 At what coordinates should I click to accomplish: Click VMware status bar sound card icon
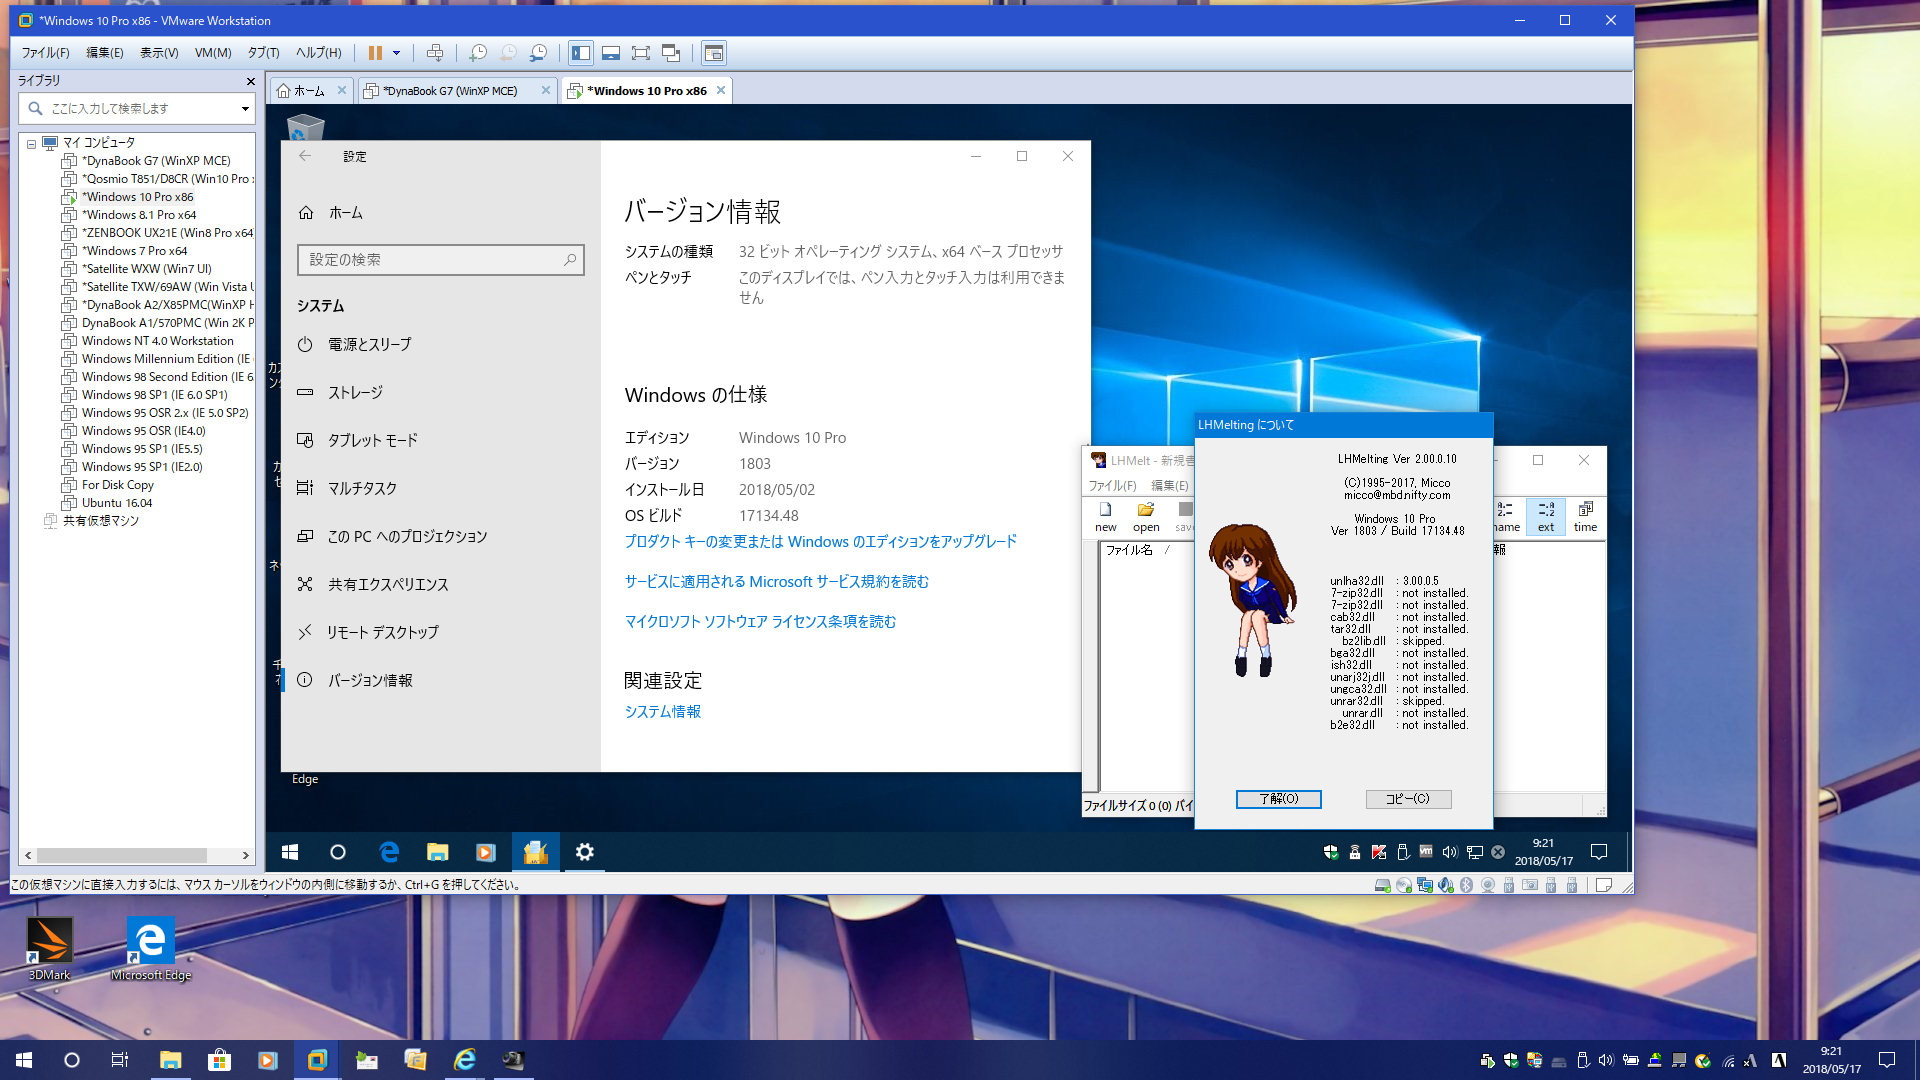1446,885
